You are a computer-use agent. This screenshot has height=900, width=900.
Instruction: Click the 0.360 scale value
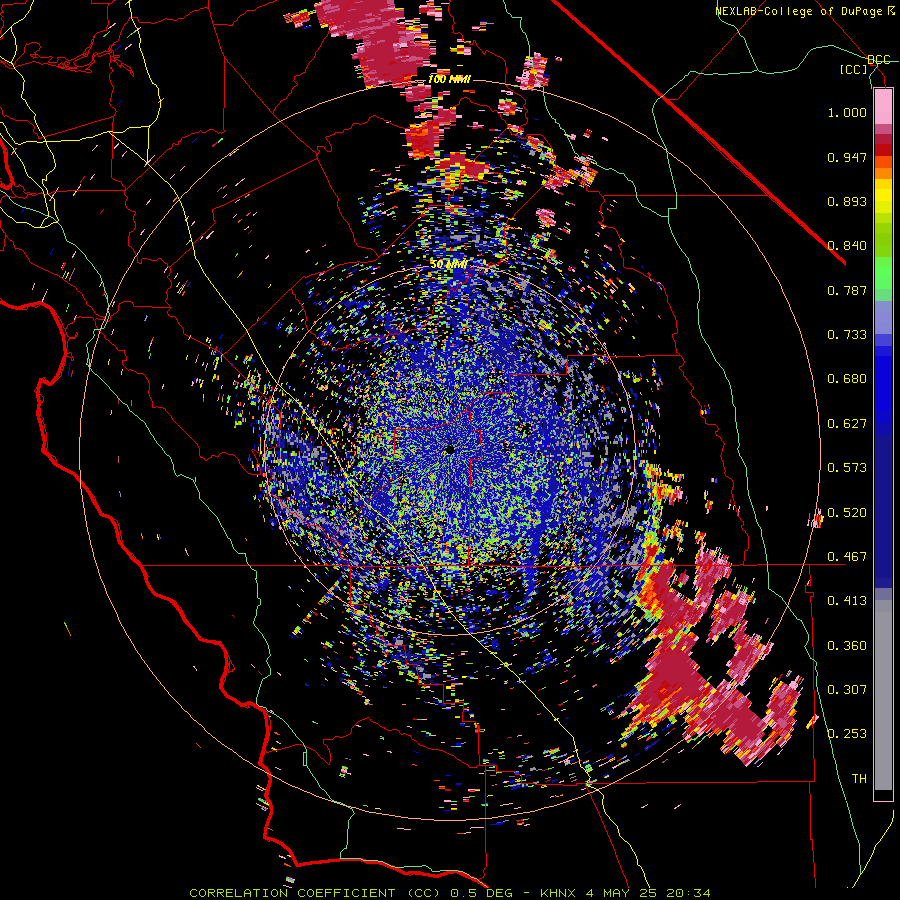(847, 646)
